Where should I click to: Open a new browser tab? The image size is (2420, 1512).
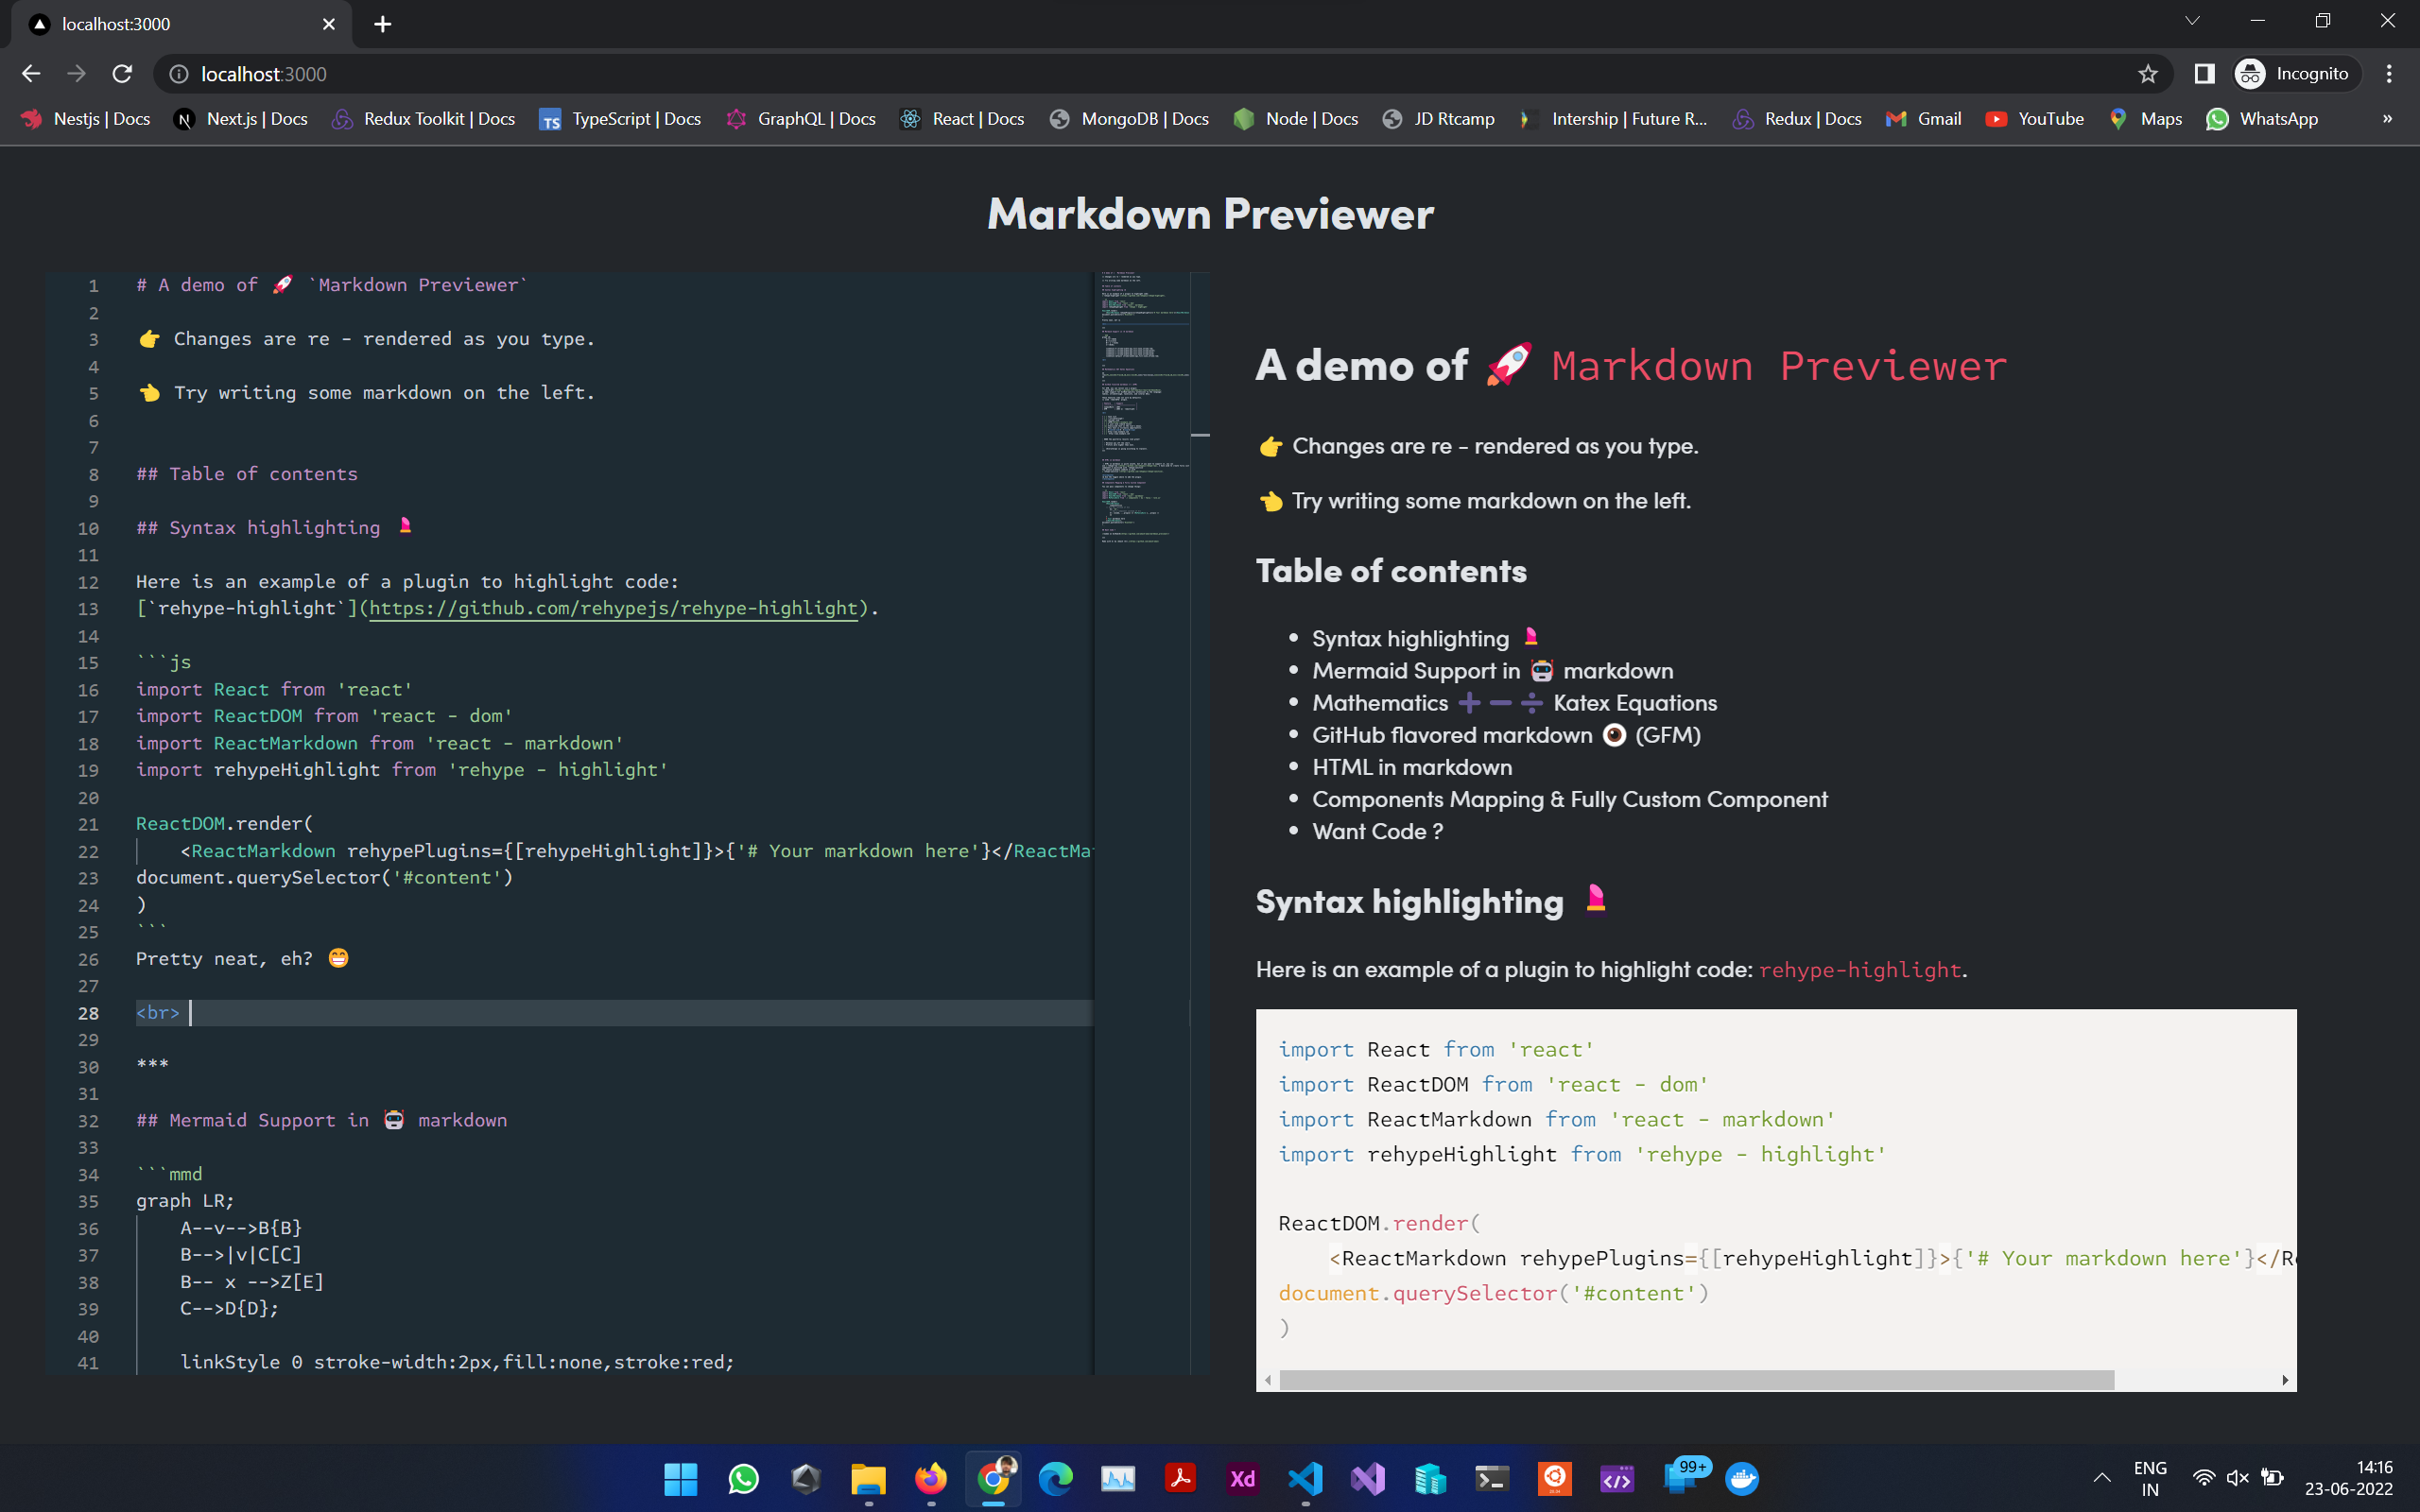tap(383, 24)
